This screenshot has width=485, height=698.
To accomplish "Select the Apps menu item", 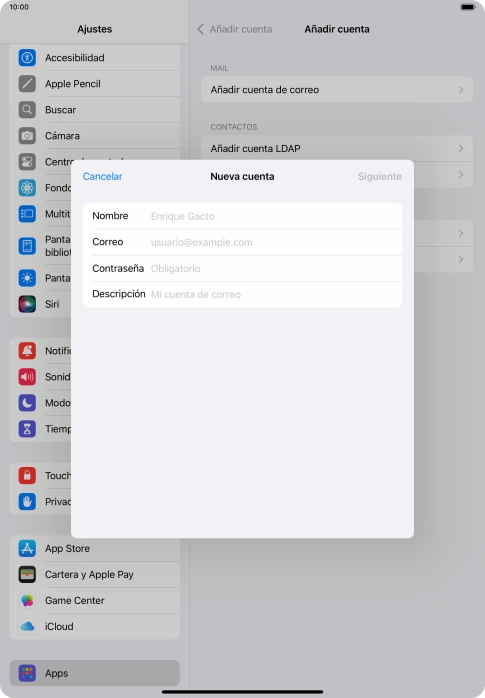I will click(x=94, y=673).
